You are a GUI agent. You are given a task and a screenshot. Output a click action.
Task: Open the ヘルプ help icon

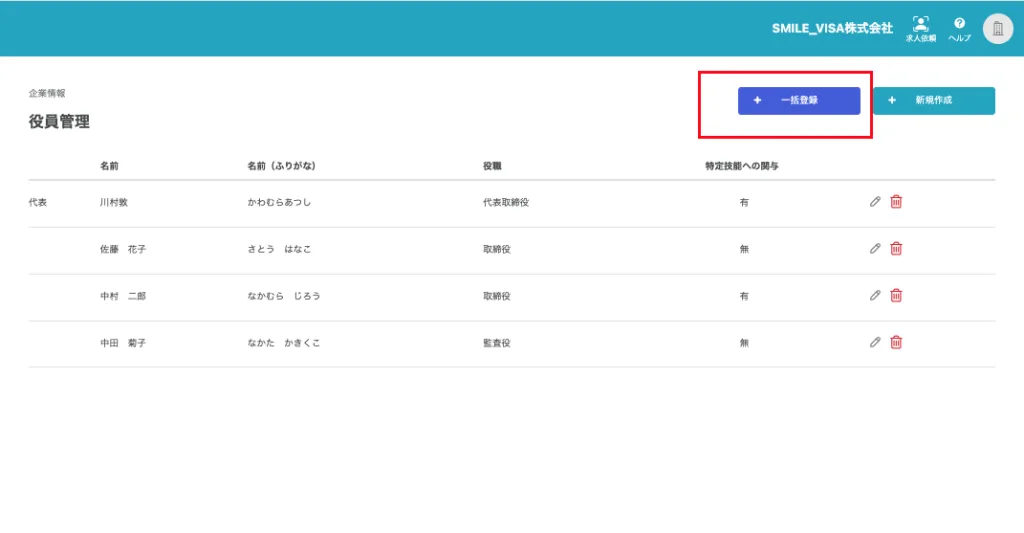click(x=959, y=28)
